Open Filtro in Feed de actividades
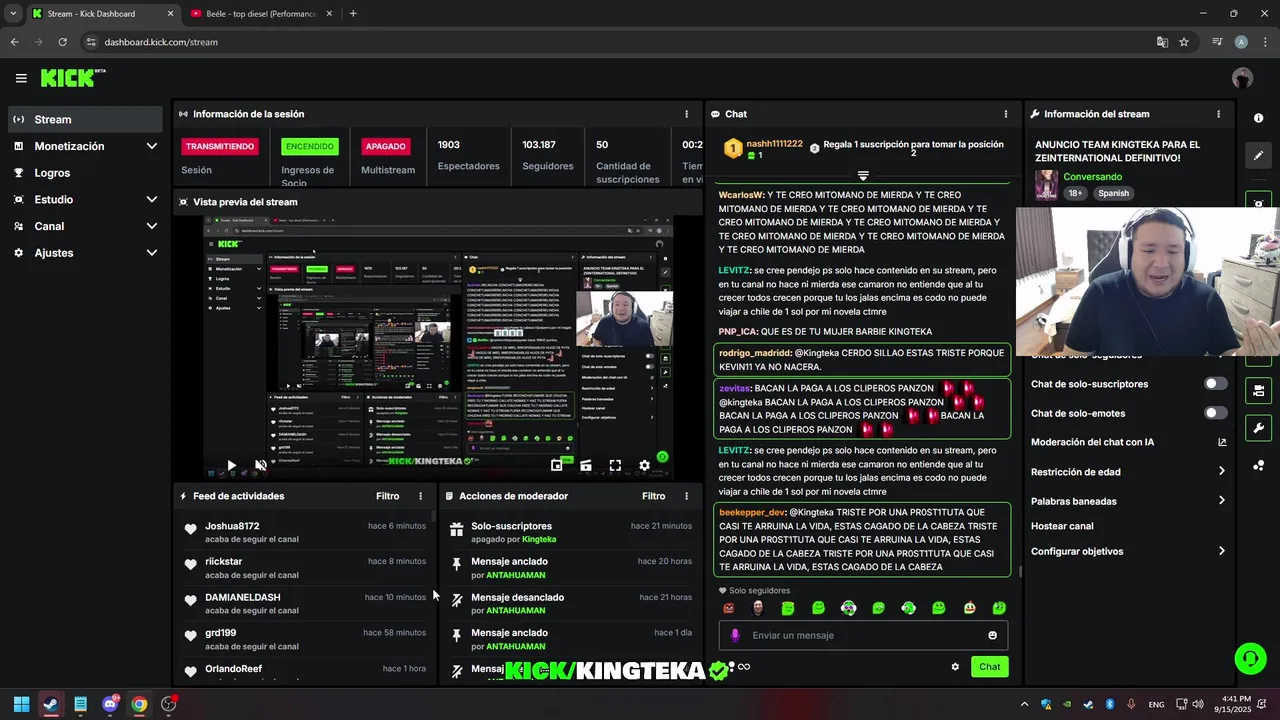 tap(387, 496)
